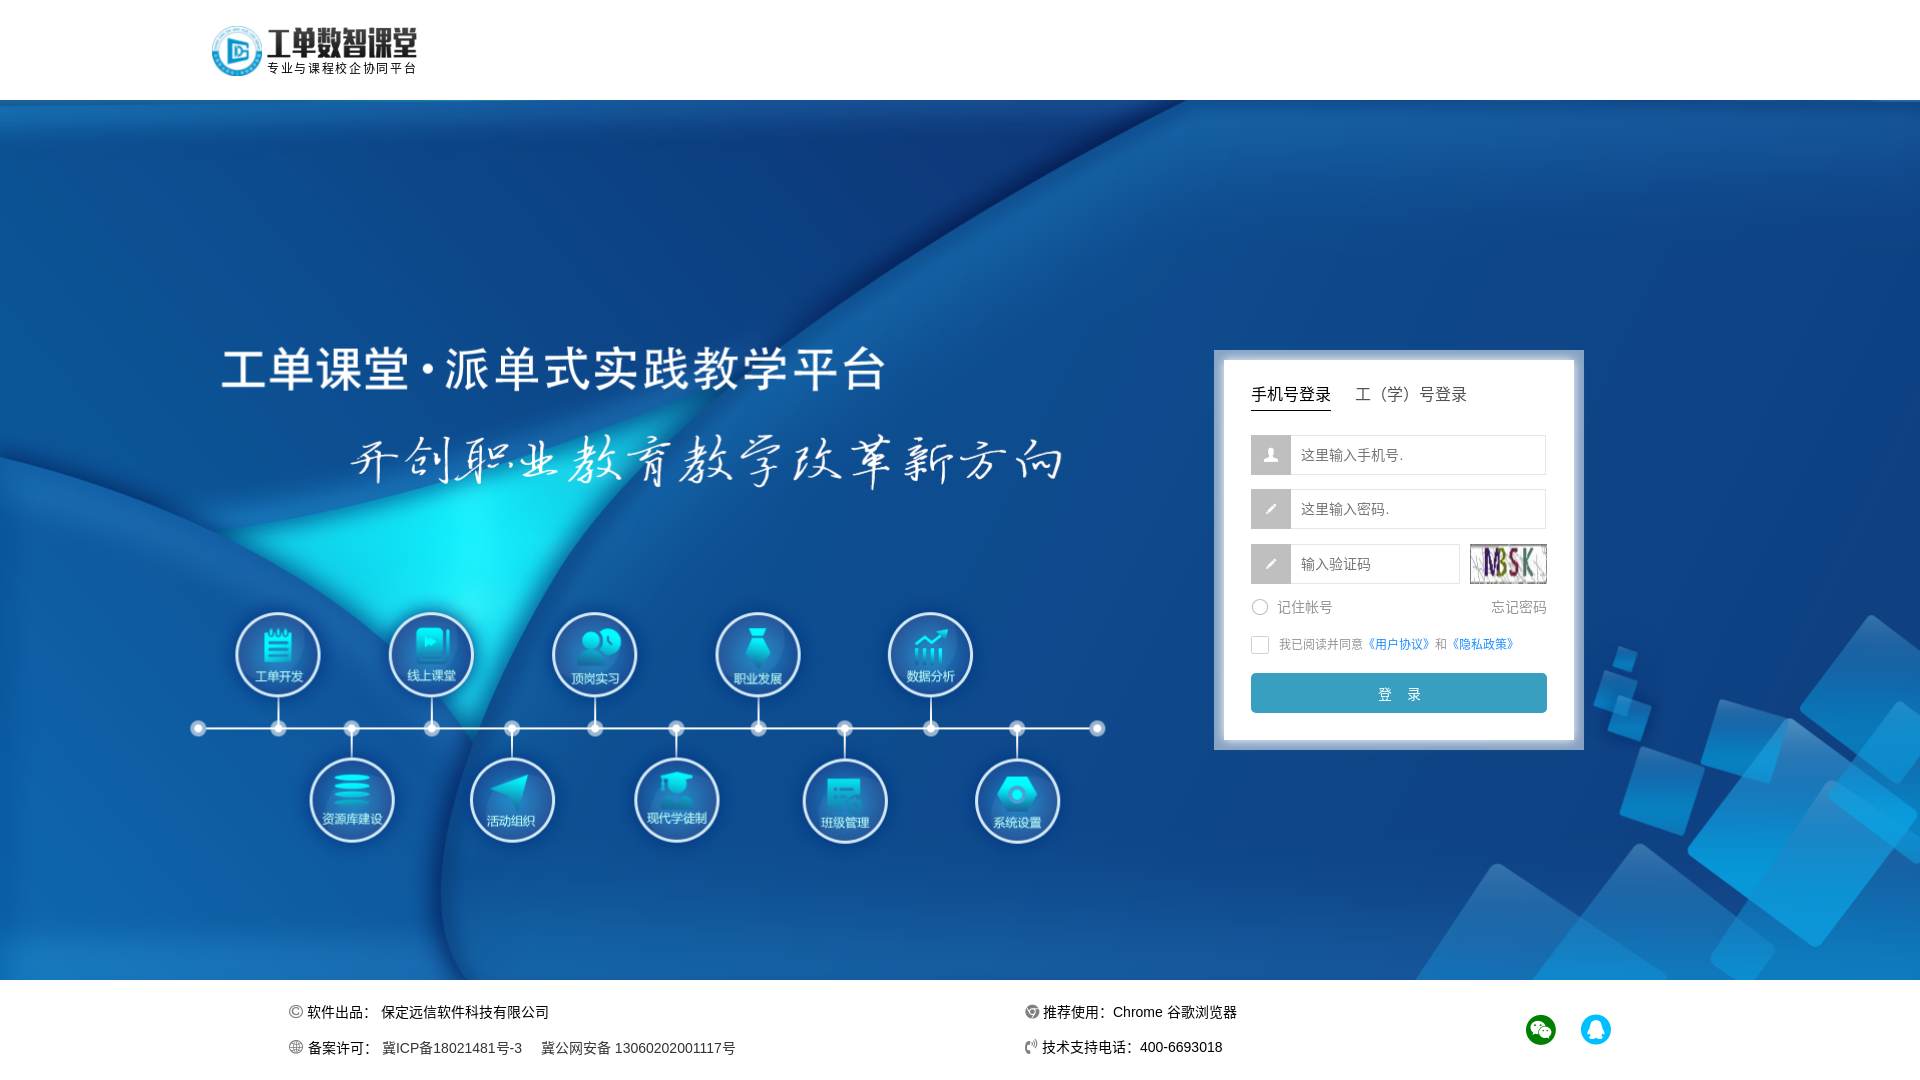The image size is (1920, 1080).
Task: Click the 班级管理 circle icon
Action: (x=845, y=801)
